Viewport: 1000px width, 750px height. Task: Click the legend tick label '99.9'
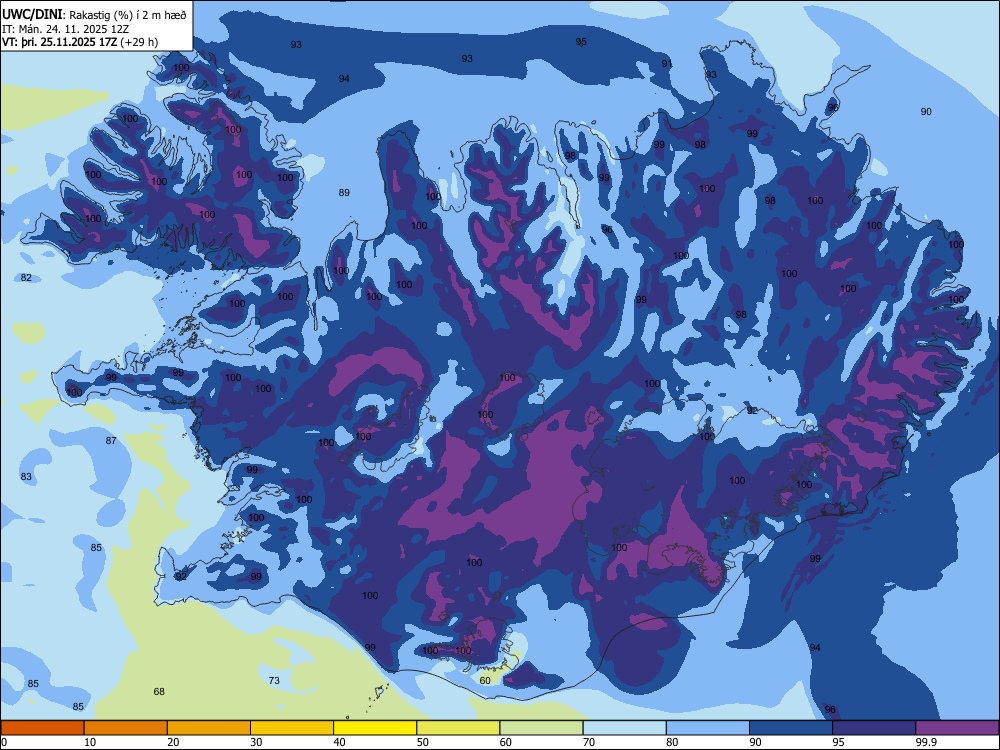pos(927,742)
